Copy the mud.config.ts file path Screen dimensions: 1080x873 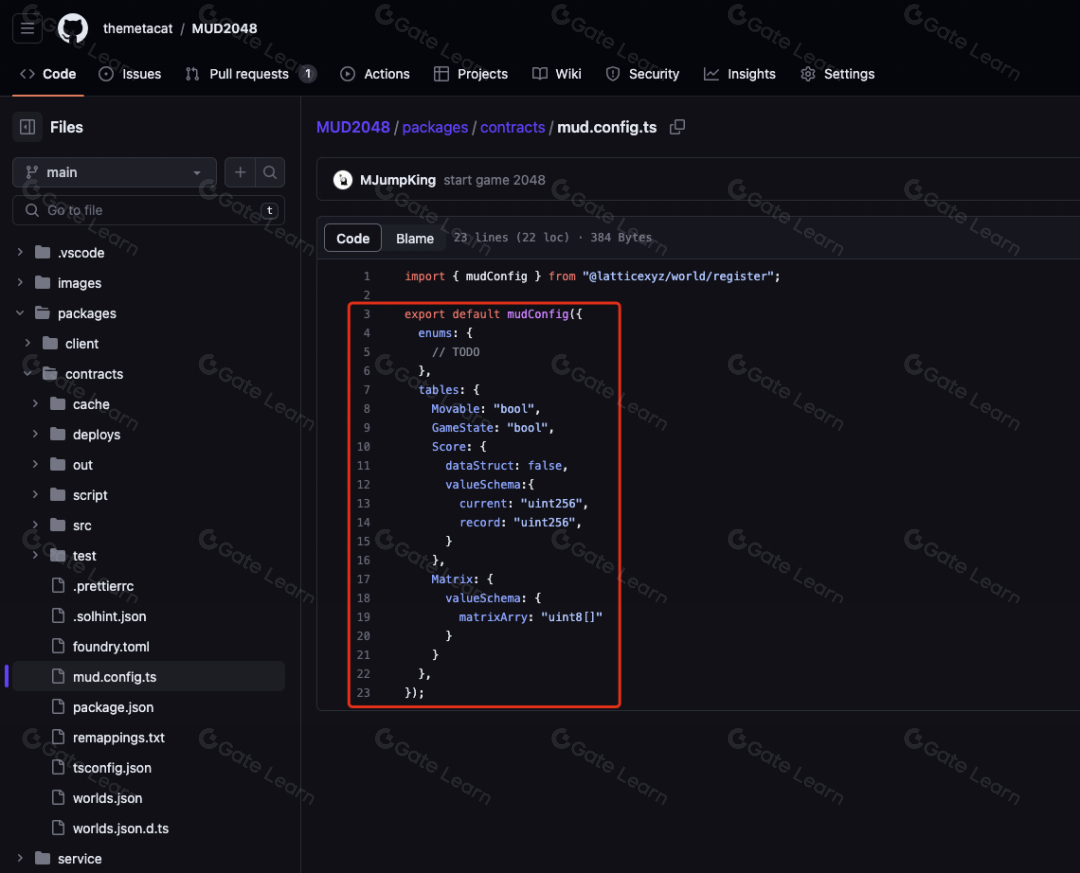click(x=677, y=128)
